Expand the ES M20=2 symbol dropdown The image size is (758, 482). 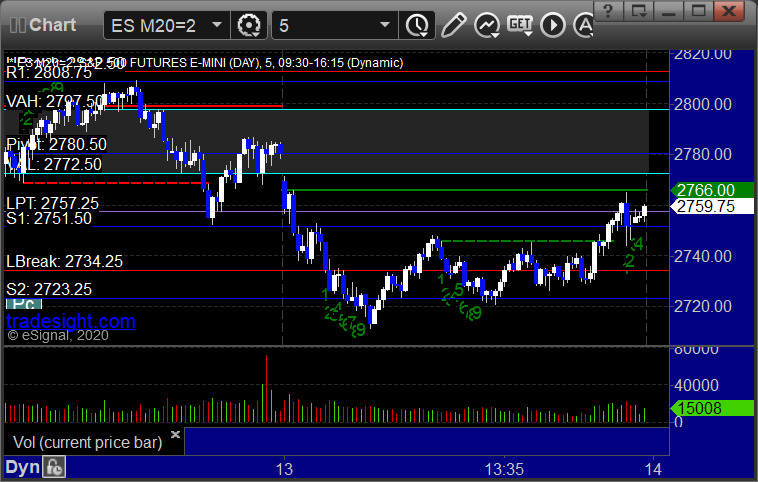[217, 25]
